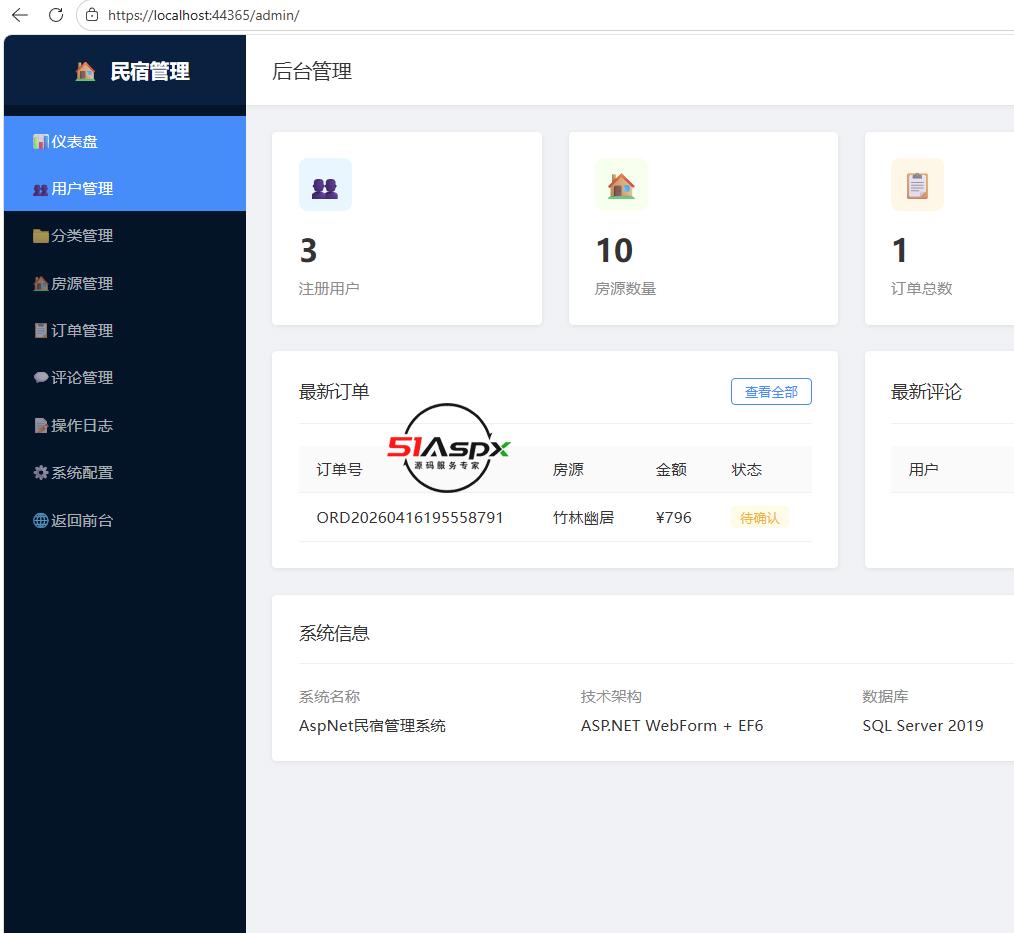The height and width of the screenshot is (933, 1014).
Task: Click the 用户管理 people icon in the sidebar
Action: point(41,189)
